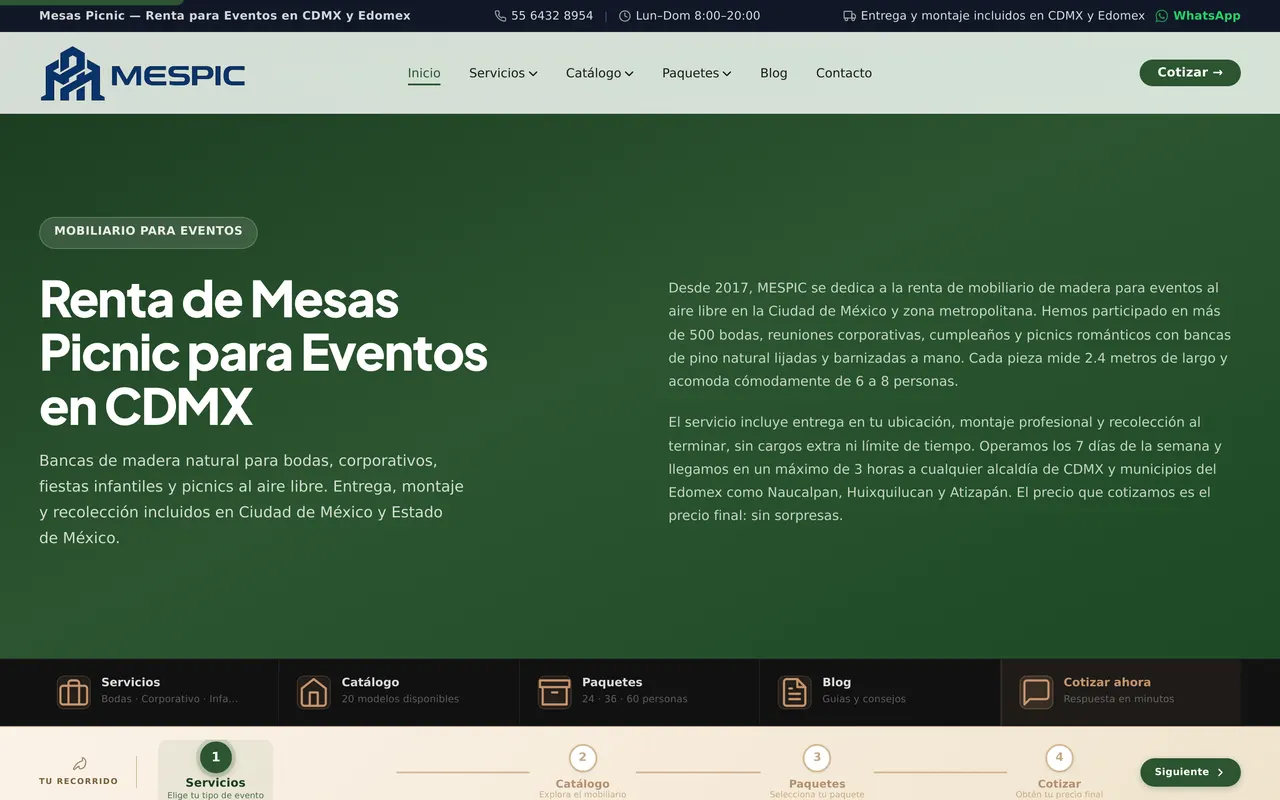Image resolution: width=1280 pixels, height=800 pixels.
Task: Click the MESPIC logo
Action: point(143,73)
